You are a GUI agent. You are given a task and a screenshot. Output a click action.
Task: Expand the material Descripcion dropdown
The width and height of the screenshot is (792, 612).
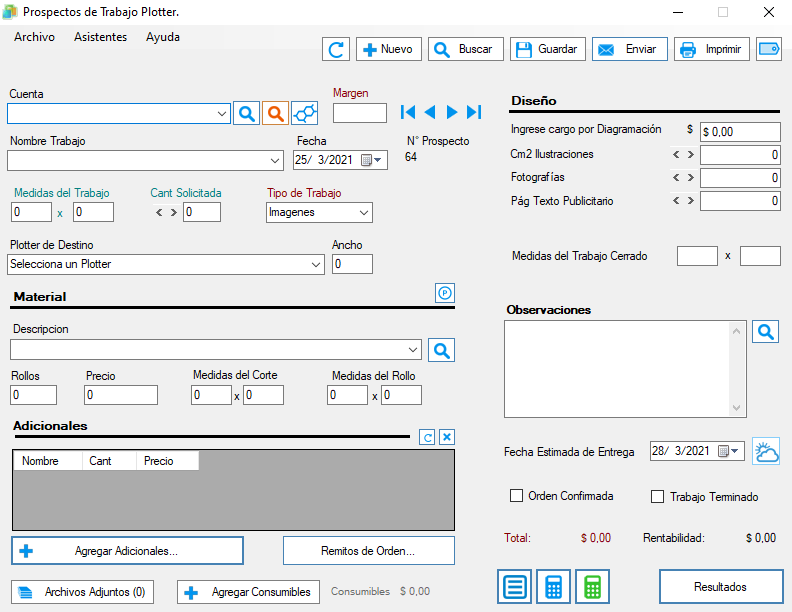413,349
